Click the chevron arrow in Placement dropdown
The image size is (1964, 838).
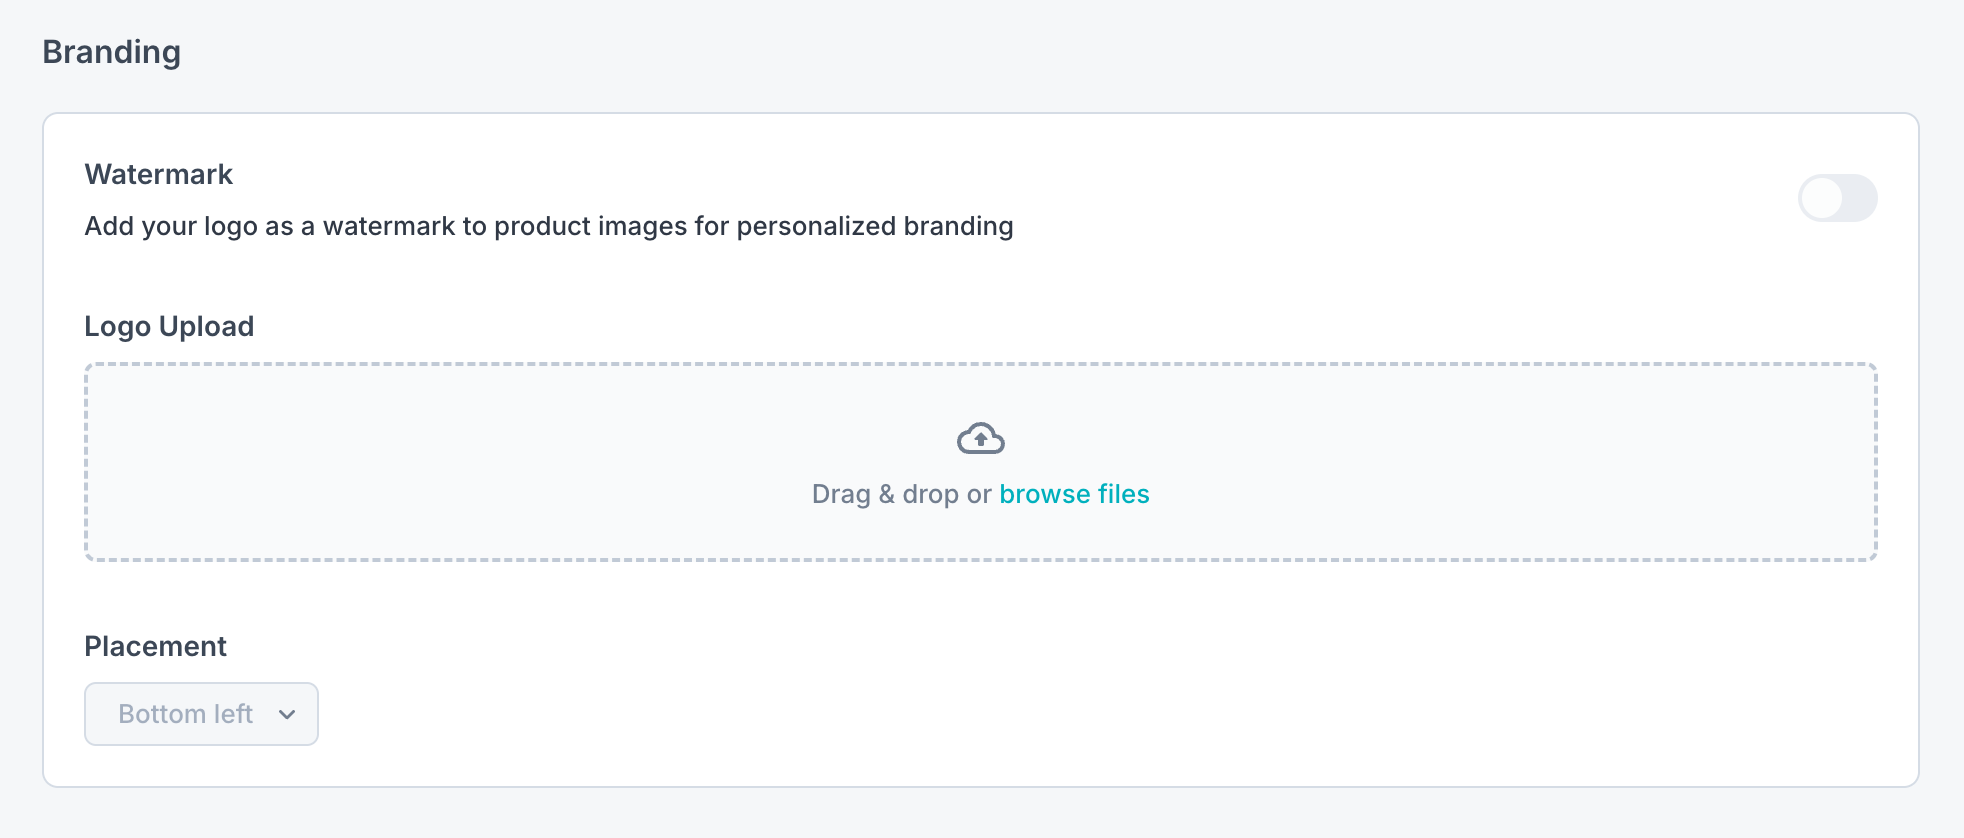tap(287, 714)
